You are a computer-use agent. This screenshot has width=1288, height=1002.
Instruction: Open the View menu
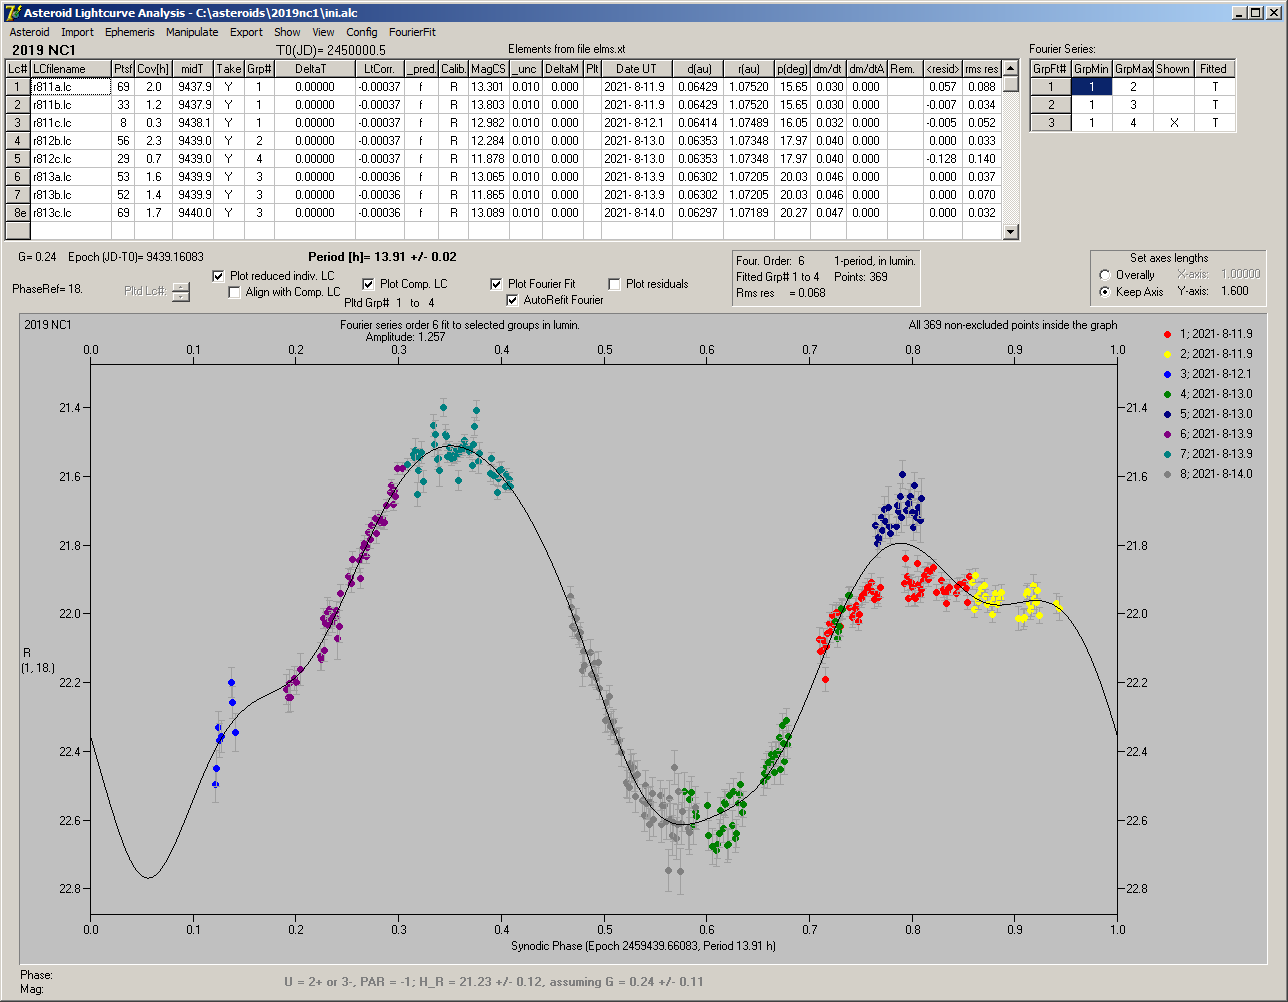[323, 32]
